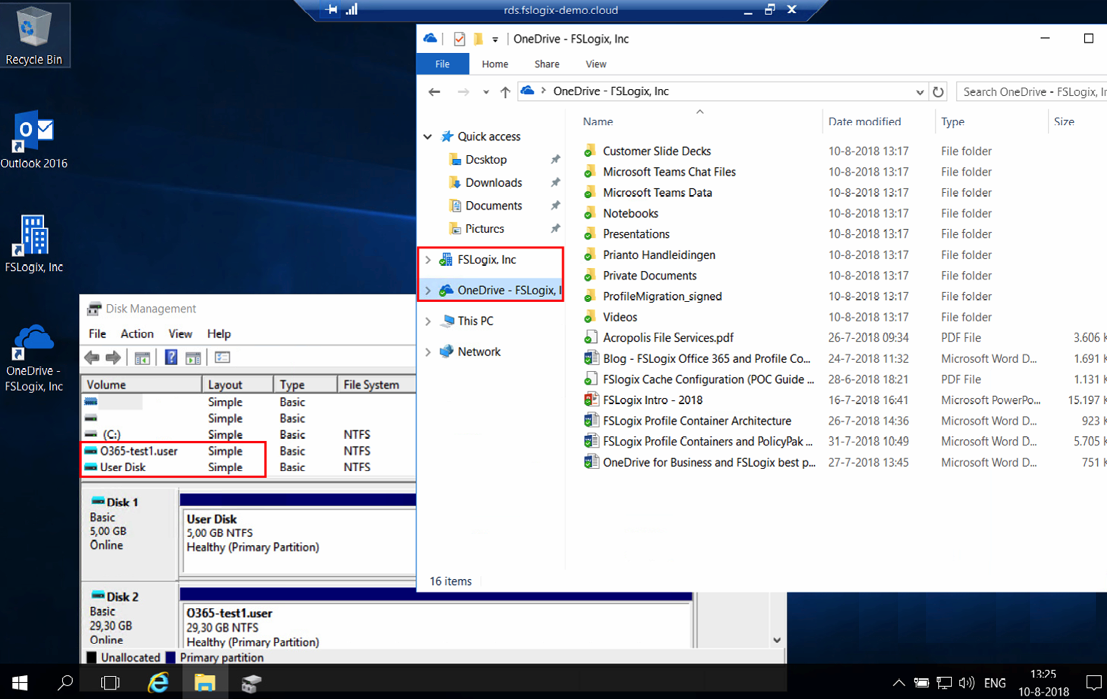The height and width of the screenshot is (699, 1107).
Task: Open notification action center icon
Action: (x=1094, y=683)
